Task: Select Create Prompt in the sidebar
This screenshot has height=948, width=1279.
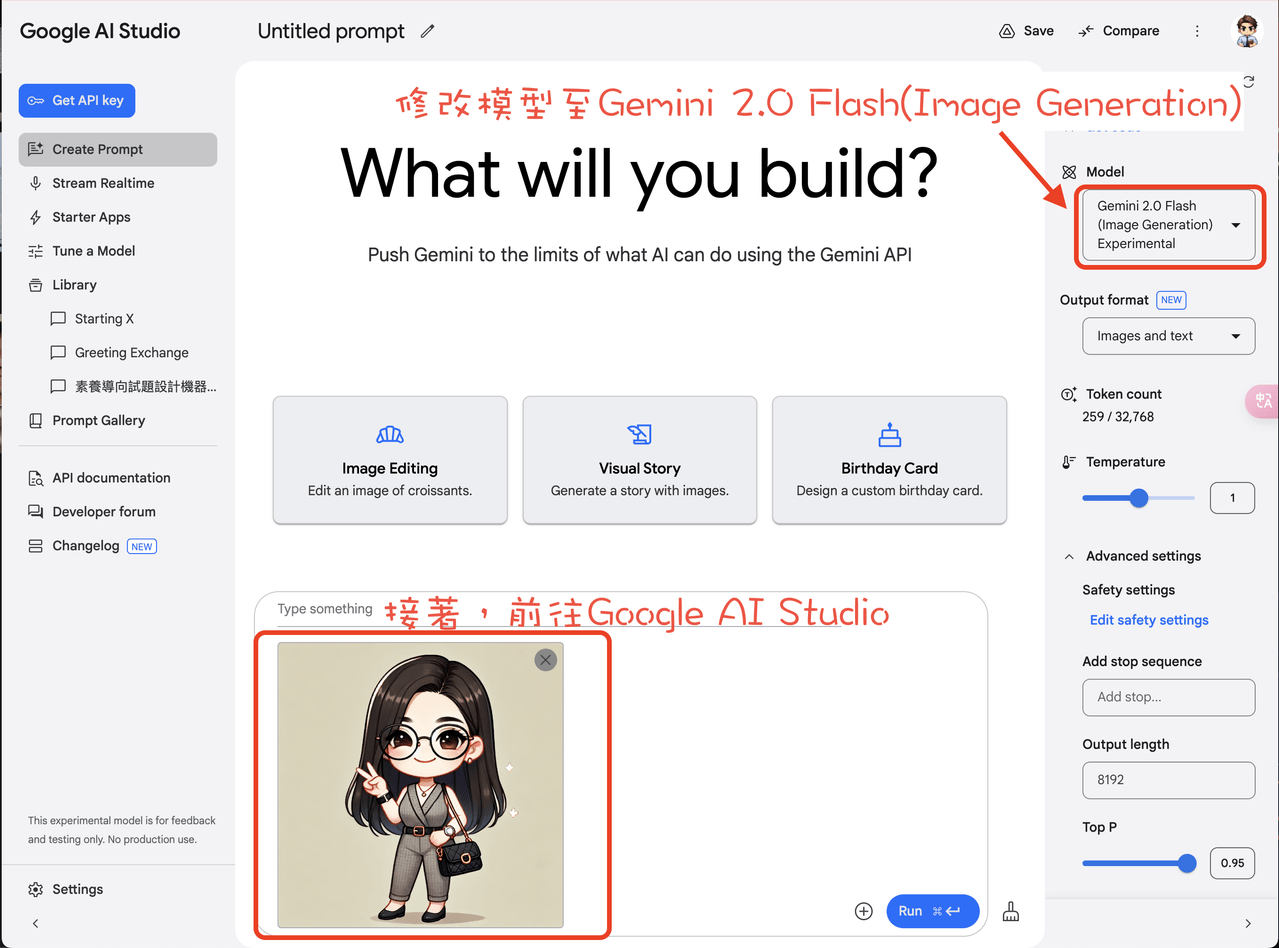Action: pyautogui.click(x=118, y=149)
